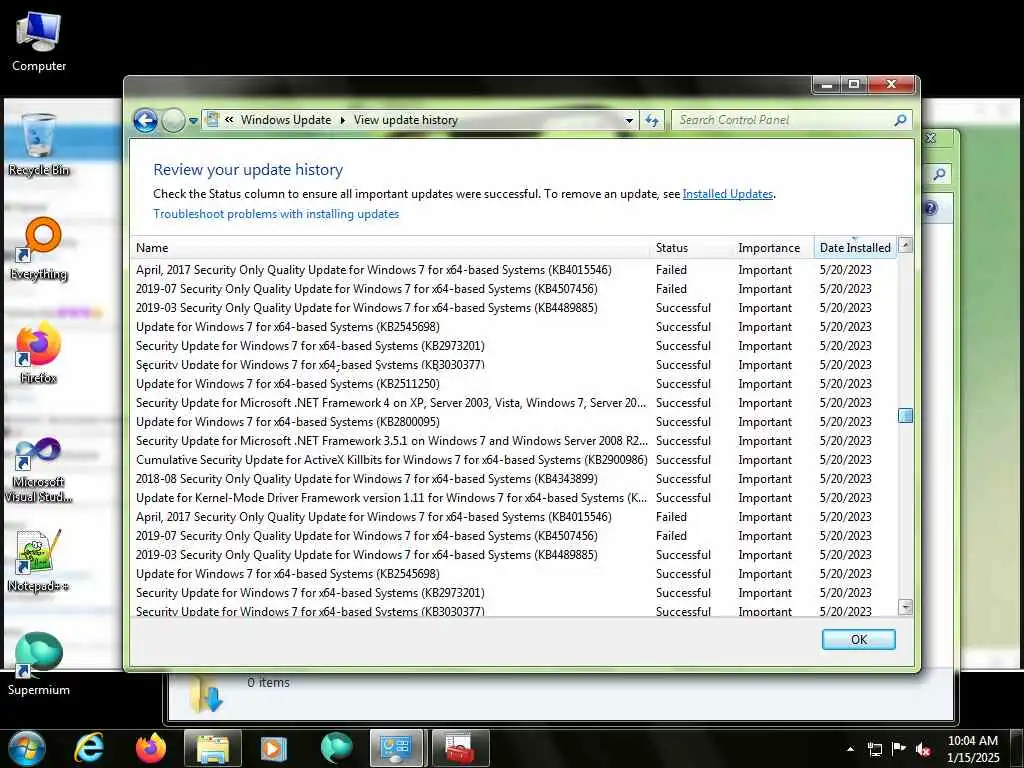
Task: Open Supermium from the taskbar
Action: pos(336,748)
